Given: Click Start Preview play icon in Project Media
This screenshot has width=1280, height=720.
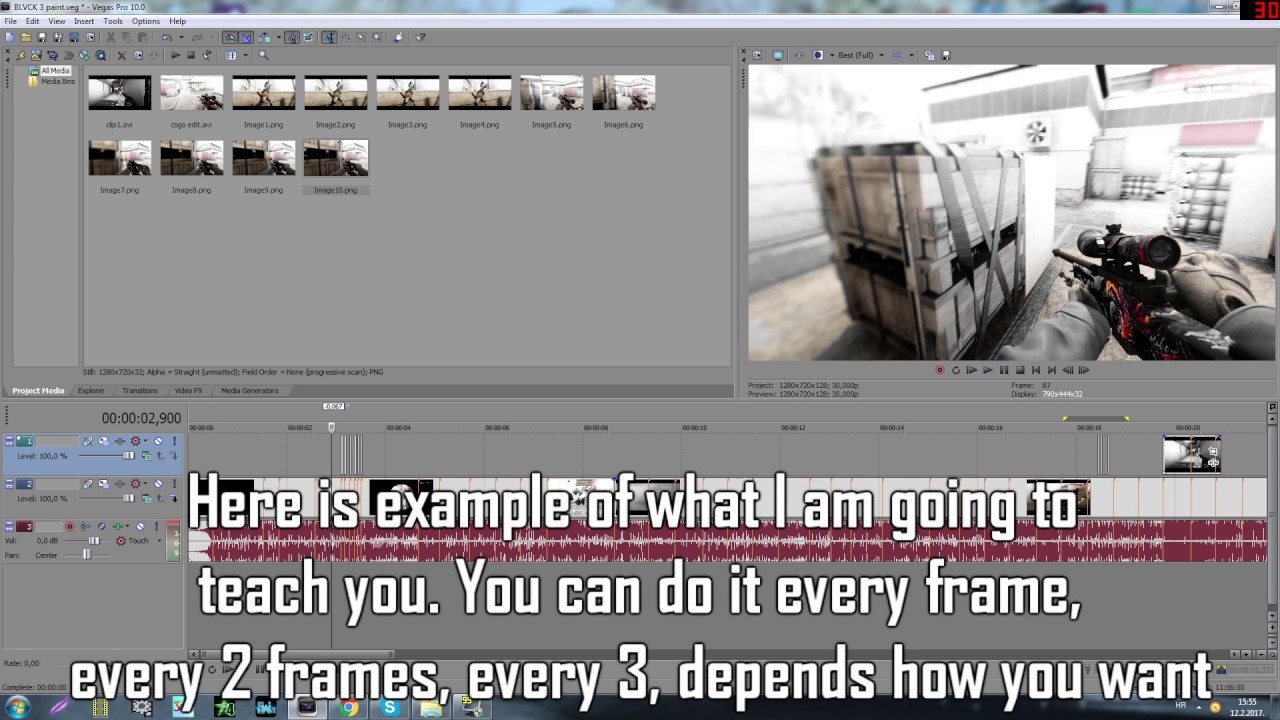Looking at the screenshot, I should [176, 55].
